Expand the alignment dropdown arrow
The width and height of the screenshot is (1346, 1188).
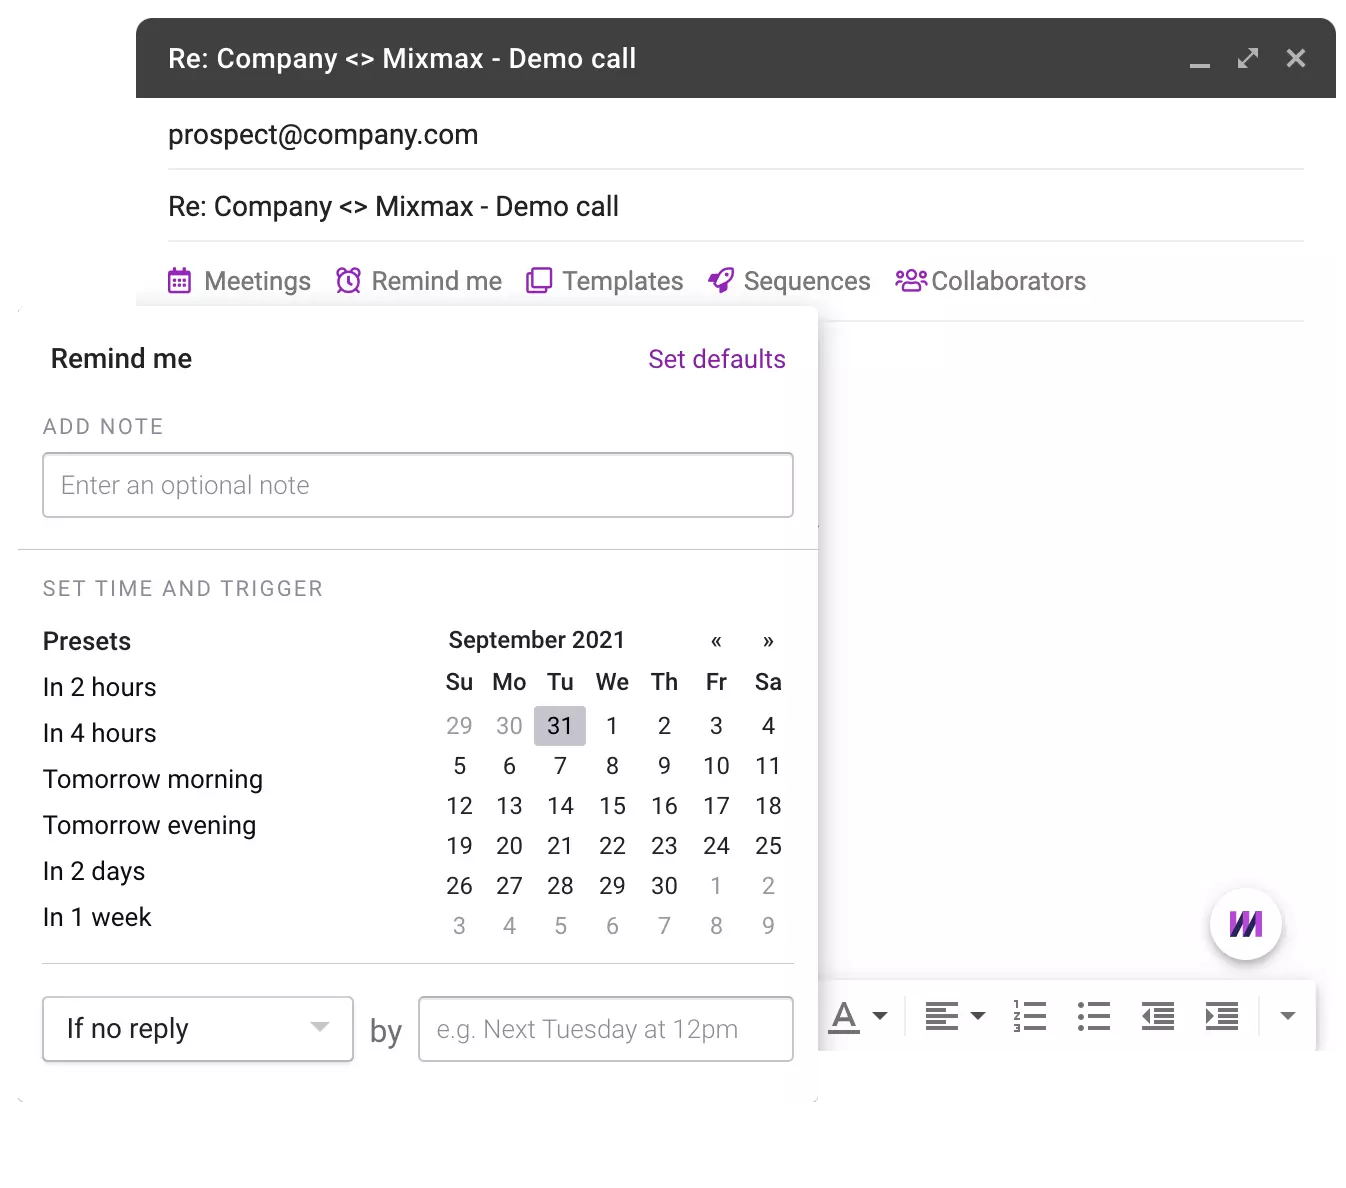(x=978, y=1016)
